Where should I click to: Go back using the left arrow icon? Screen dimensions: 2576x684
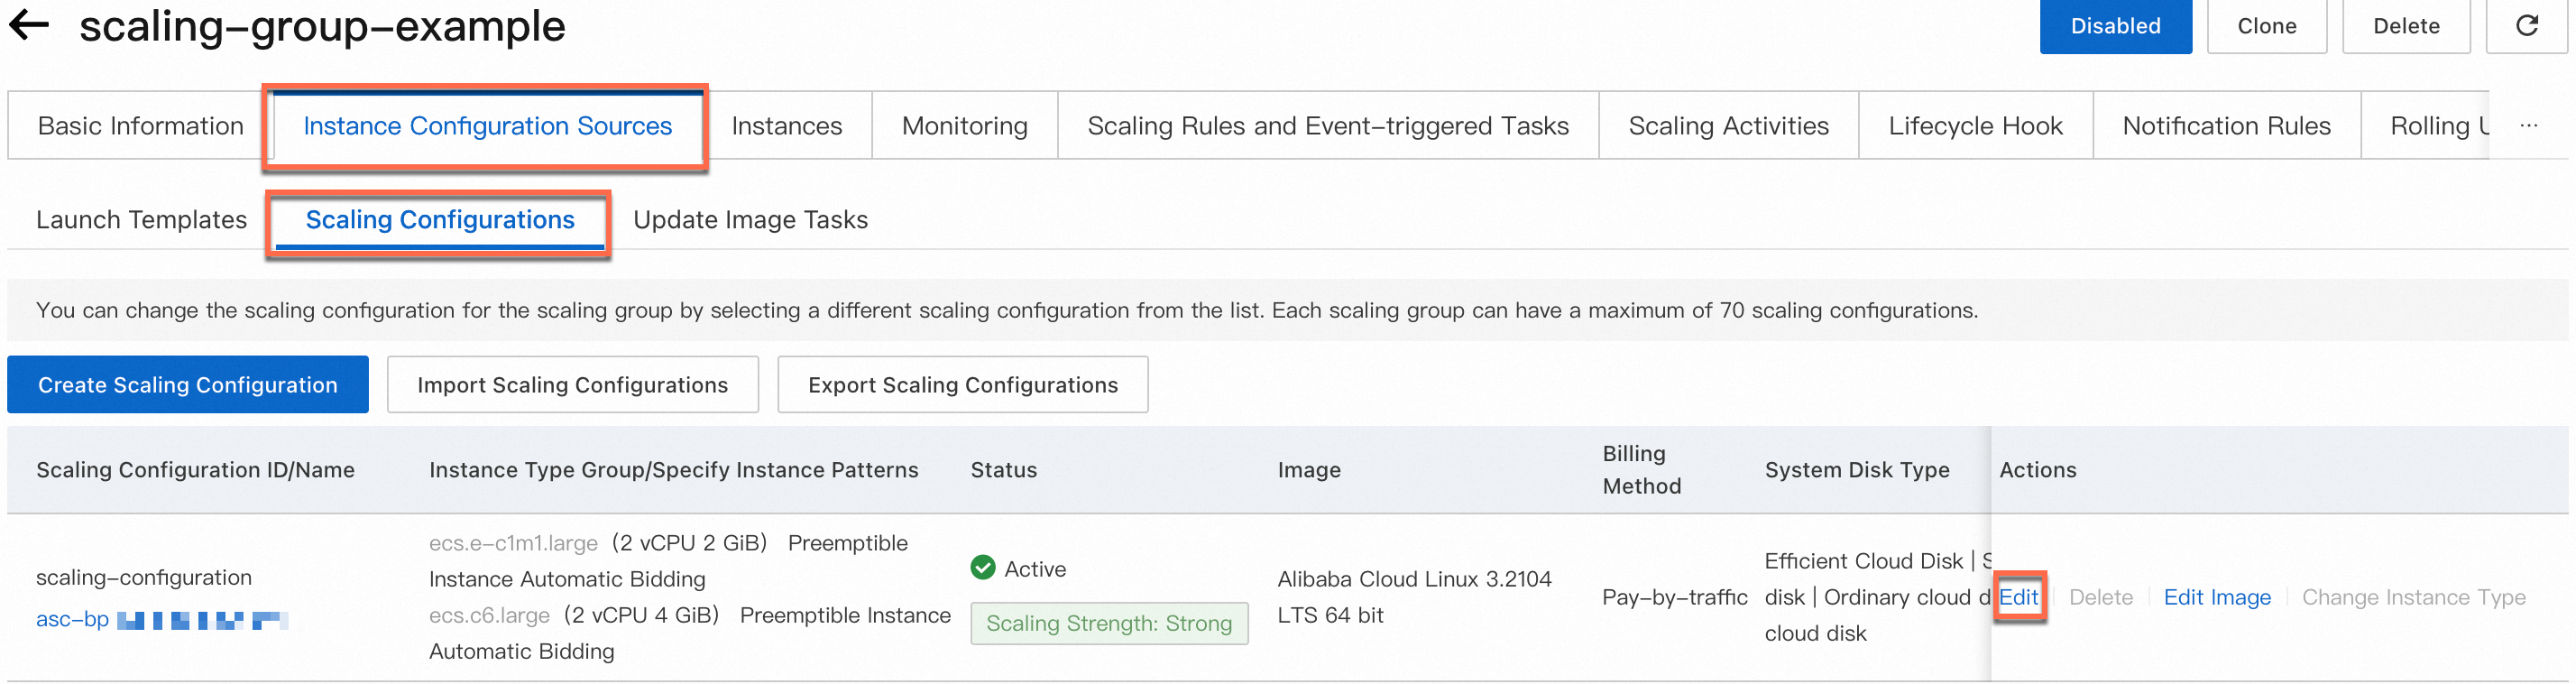[x=29, y=25]
